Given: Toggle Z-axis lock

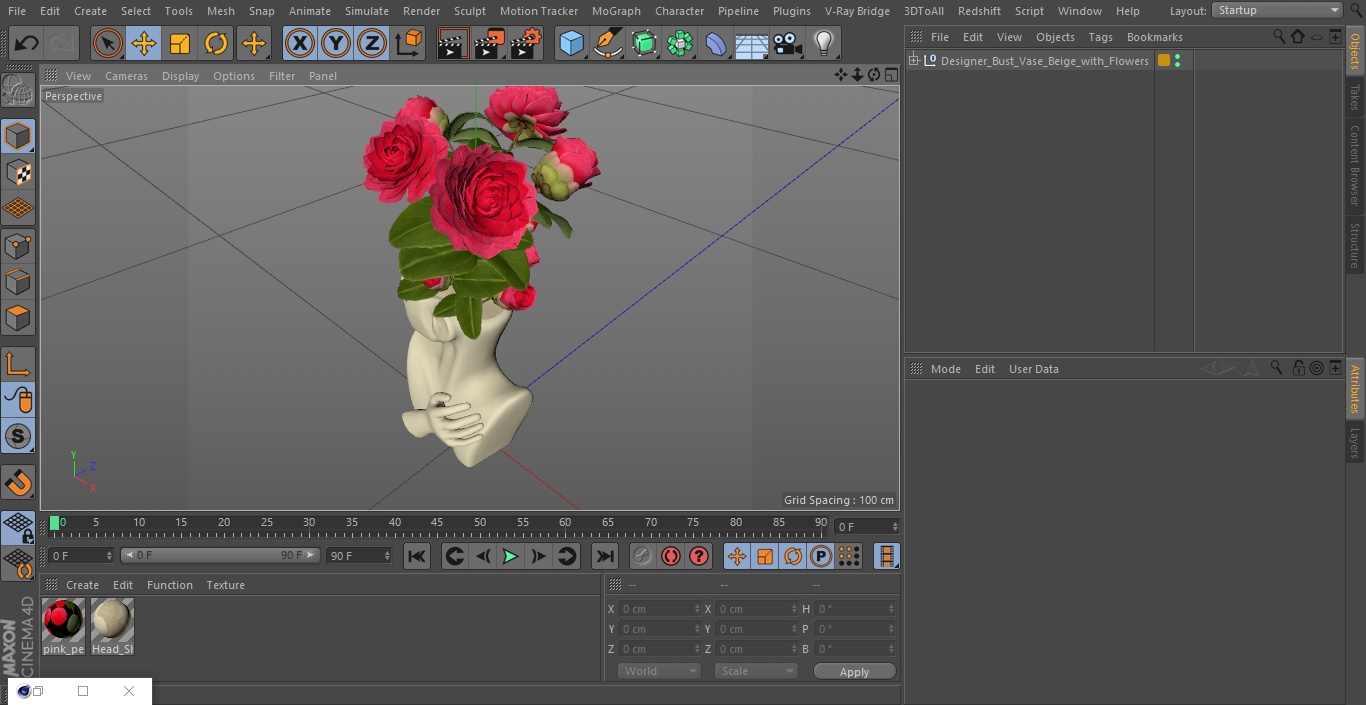Looking at the screenshot, I should (371, 43).
